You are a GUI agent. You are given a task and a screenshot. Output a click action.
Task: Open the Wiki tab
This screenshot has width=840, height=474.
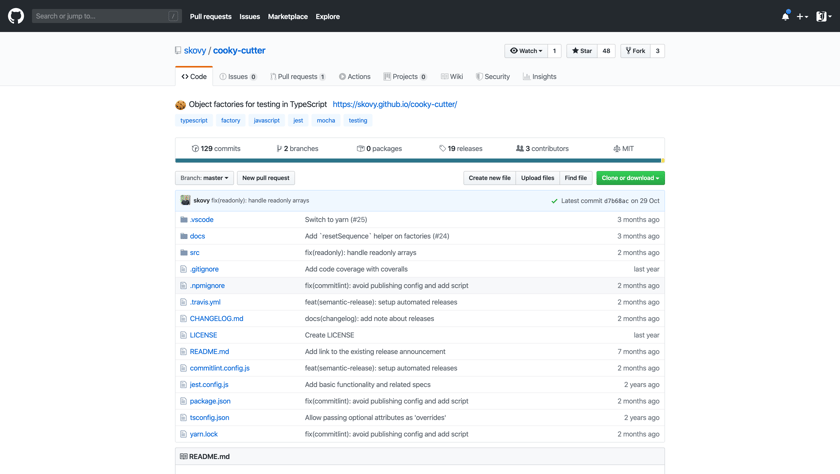pyautogui.click(x=452, y=77)
